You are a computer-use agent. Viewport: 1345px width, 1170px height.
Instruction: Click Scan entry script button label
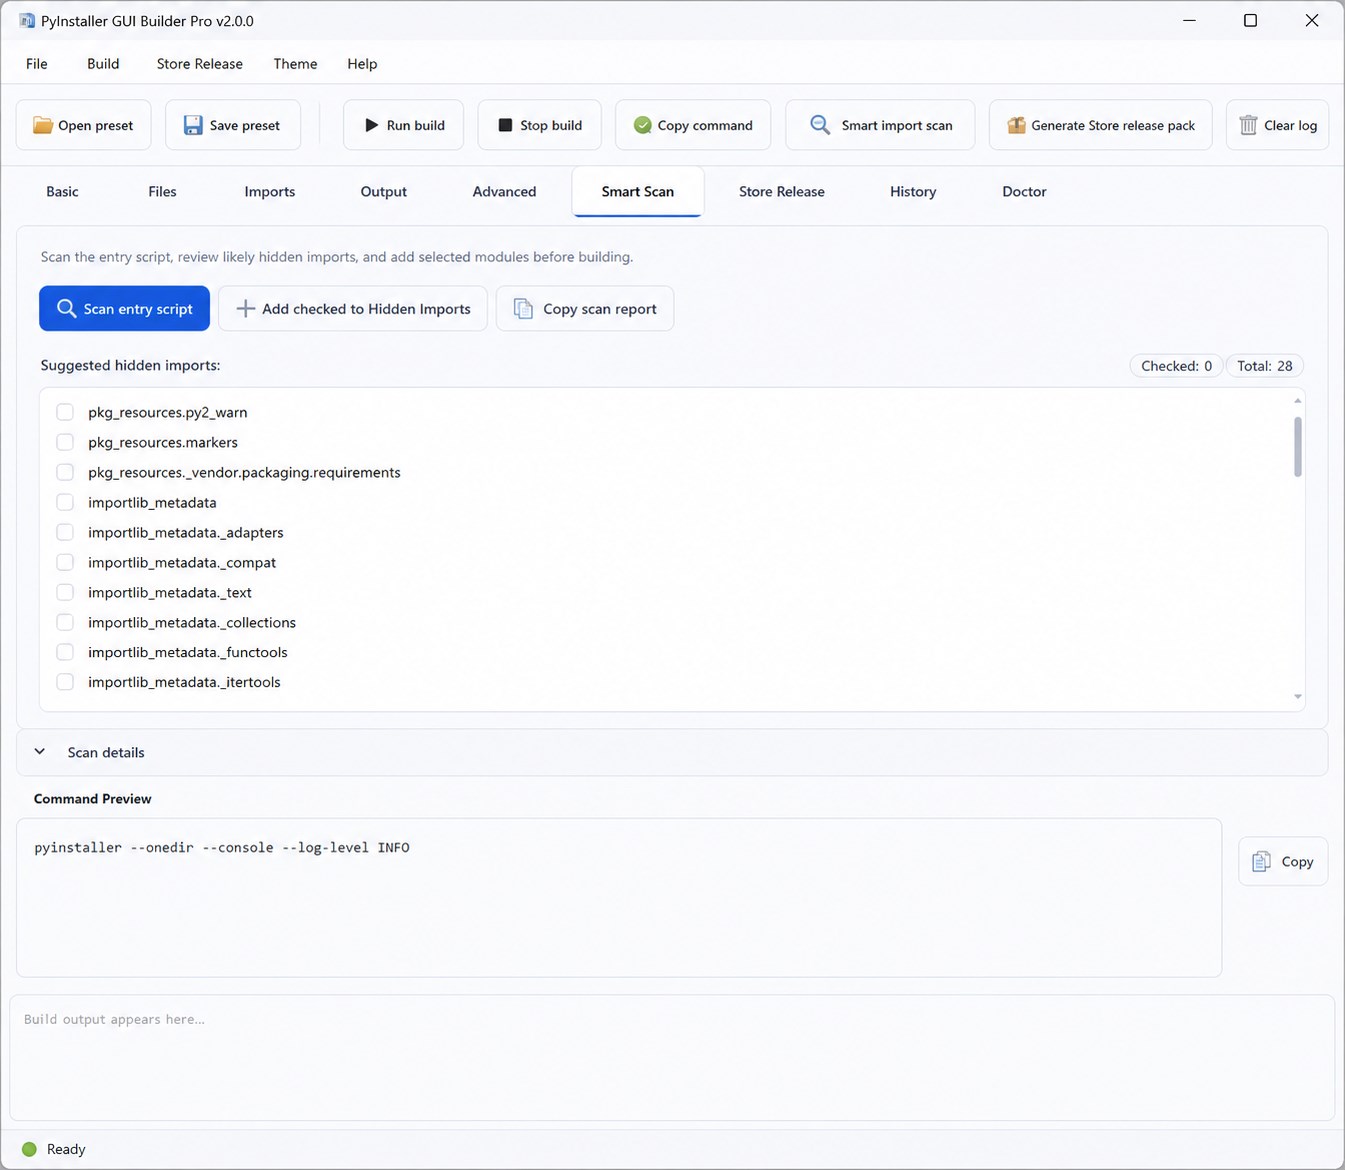[x=138, y=309]
